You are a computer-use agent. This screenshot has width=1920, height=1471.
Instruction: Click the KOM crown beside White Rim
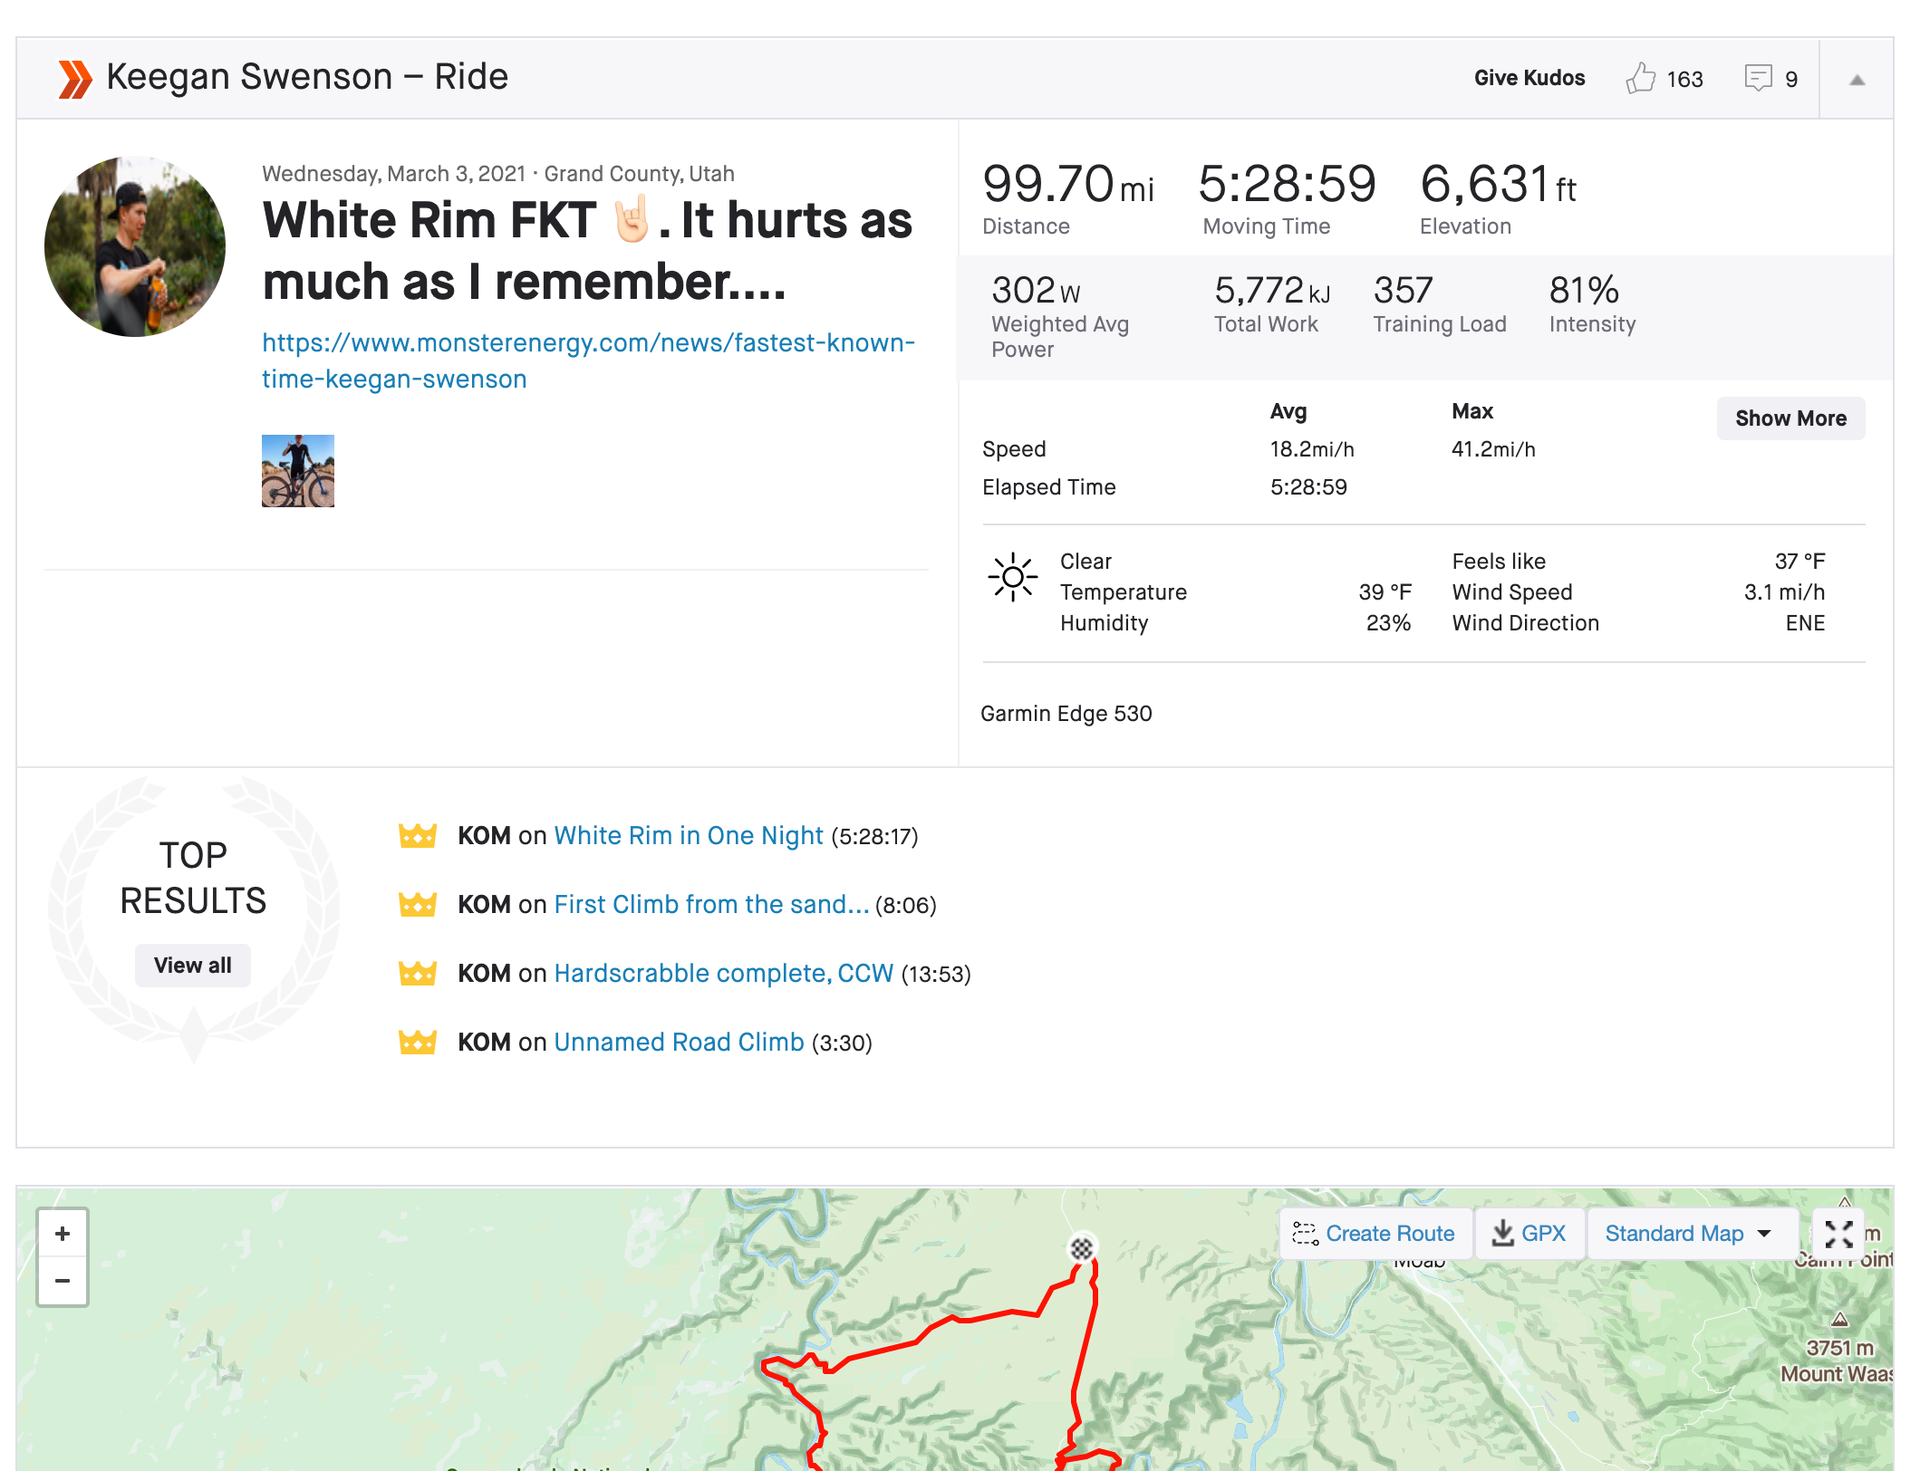[417, 836]
